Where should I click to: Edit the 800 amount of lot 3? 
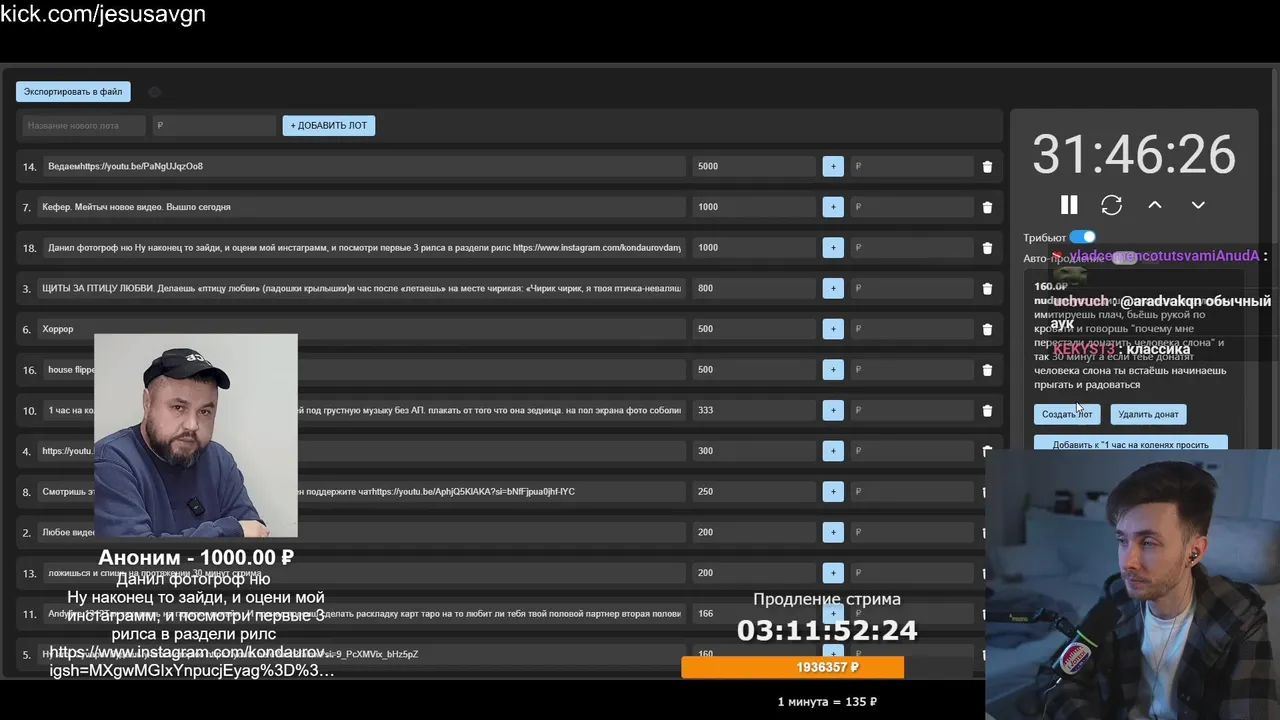tap(754, 288)
